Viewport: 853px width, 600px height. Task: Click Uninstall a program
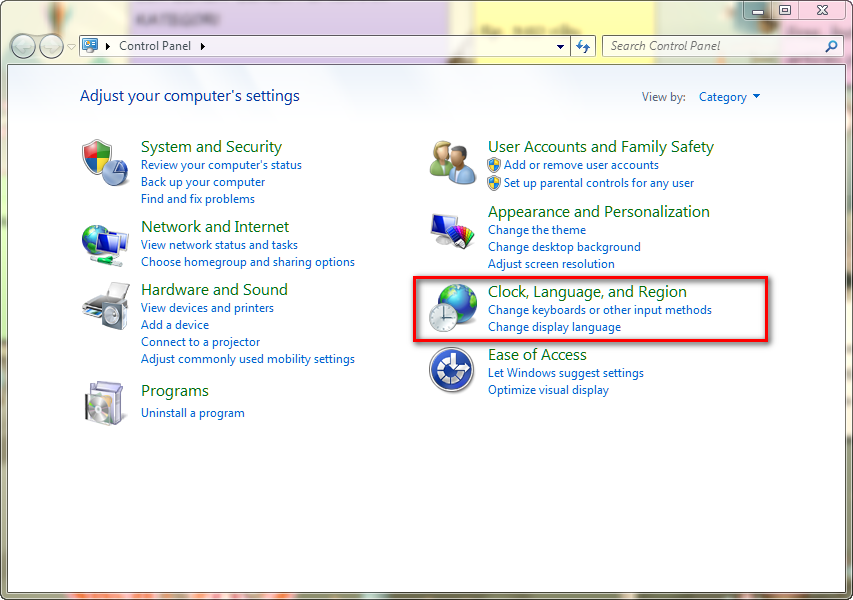click(x=193, y=413)
